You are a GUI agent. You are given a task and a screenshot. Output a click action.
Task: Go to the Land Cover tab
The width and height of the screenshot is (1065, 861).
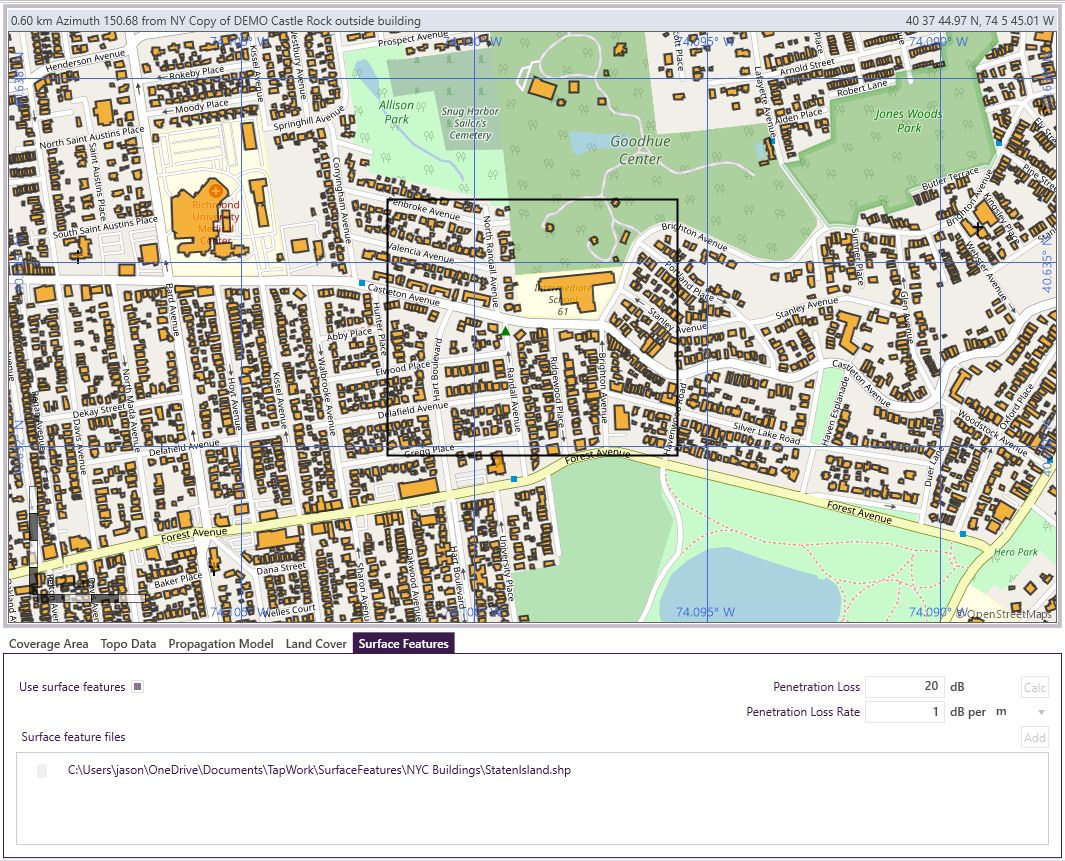(x=316, y=644)
